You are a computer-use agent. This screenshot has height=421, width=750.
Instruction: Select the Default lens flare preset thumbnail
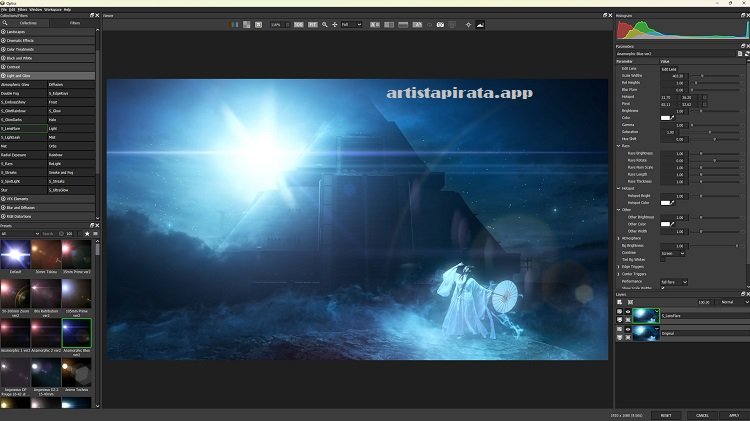tap(15, 255)
